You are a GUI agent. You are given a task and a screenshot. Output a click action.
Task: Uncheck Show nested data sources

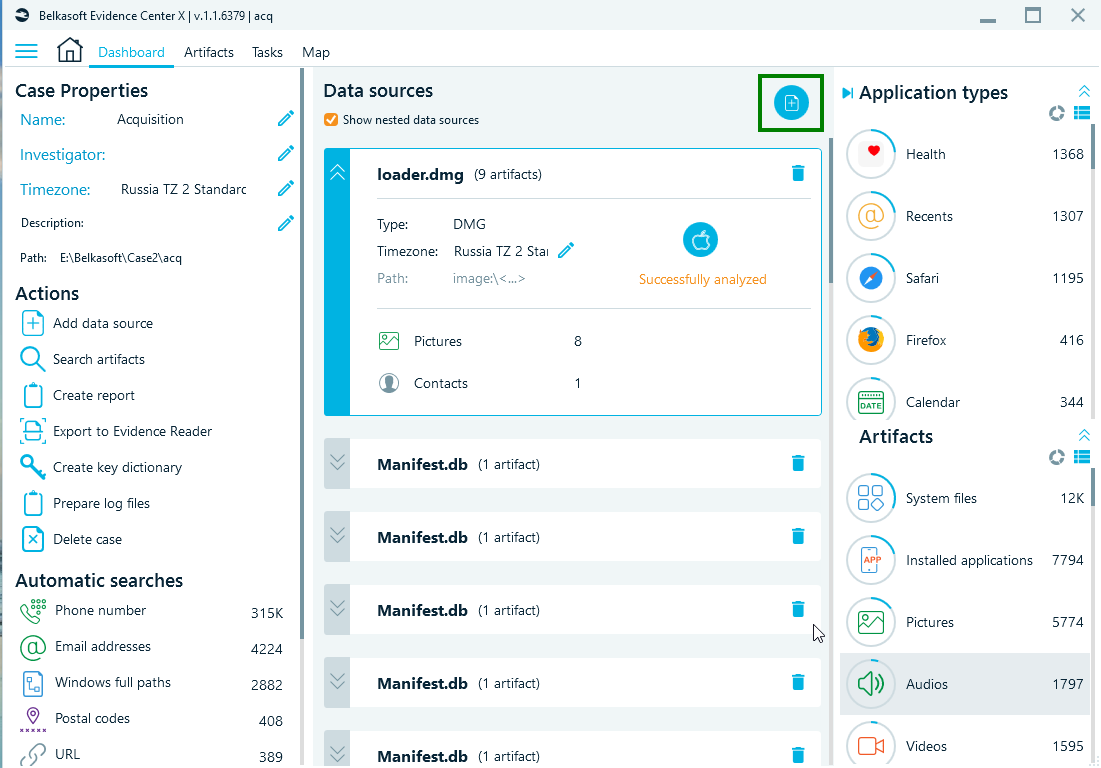click(x=331, y=120)
